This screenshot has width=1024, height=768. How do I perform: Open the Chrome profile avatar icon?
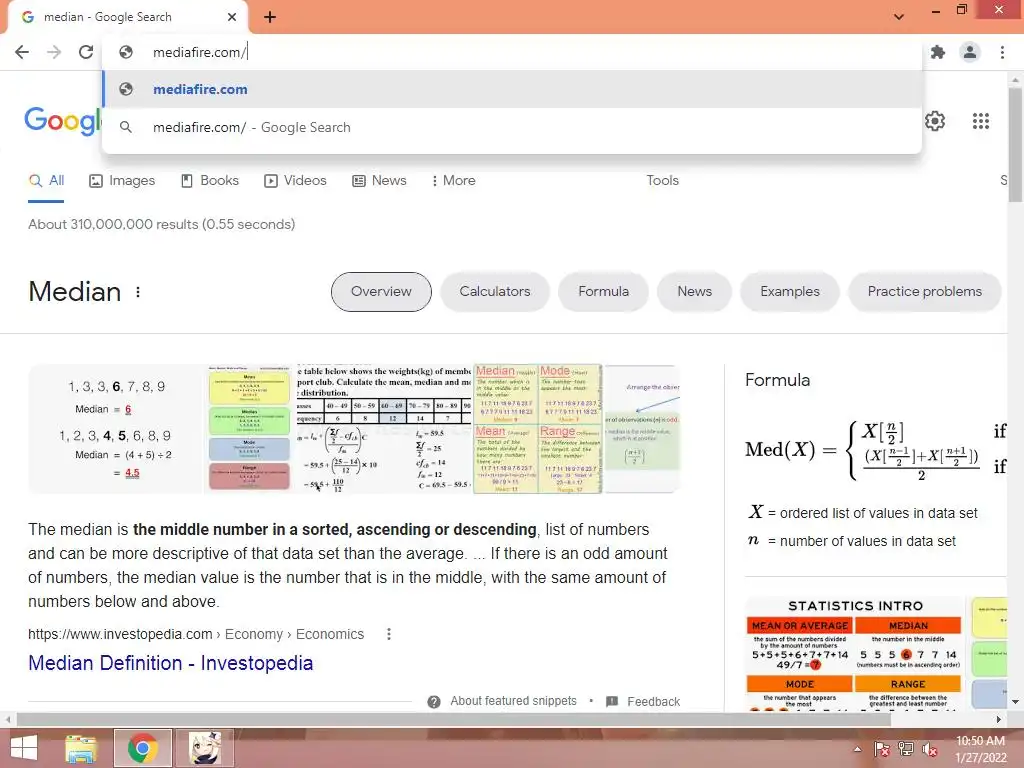point(970,52)
